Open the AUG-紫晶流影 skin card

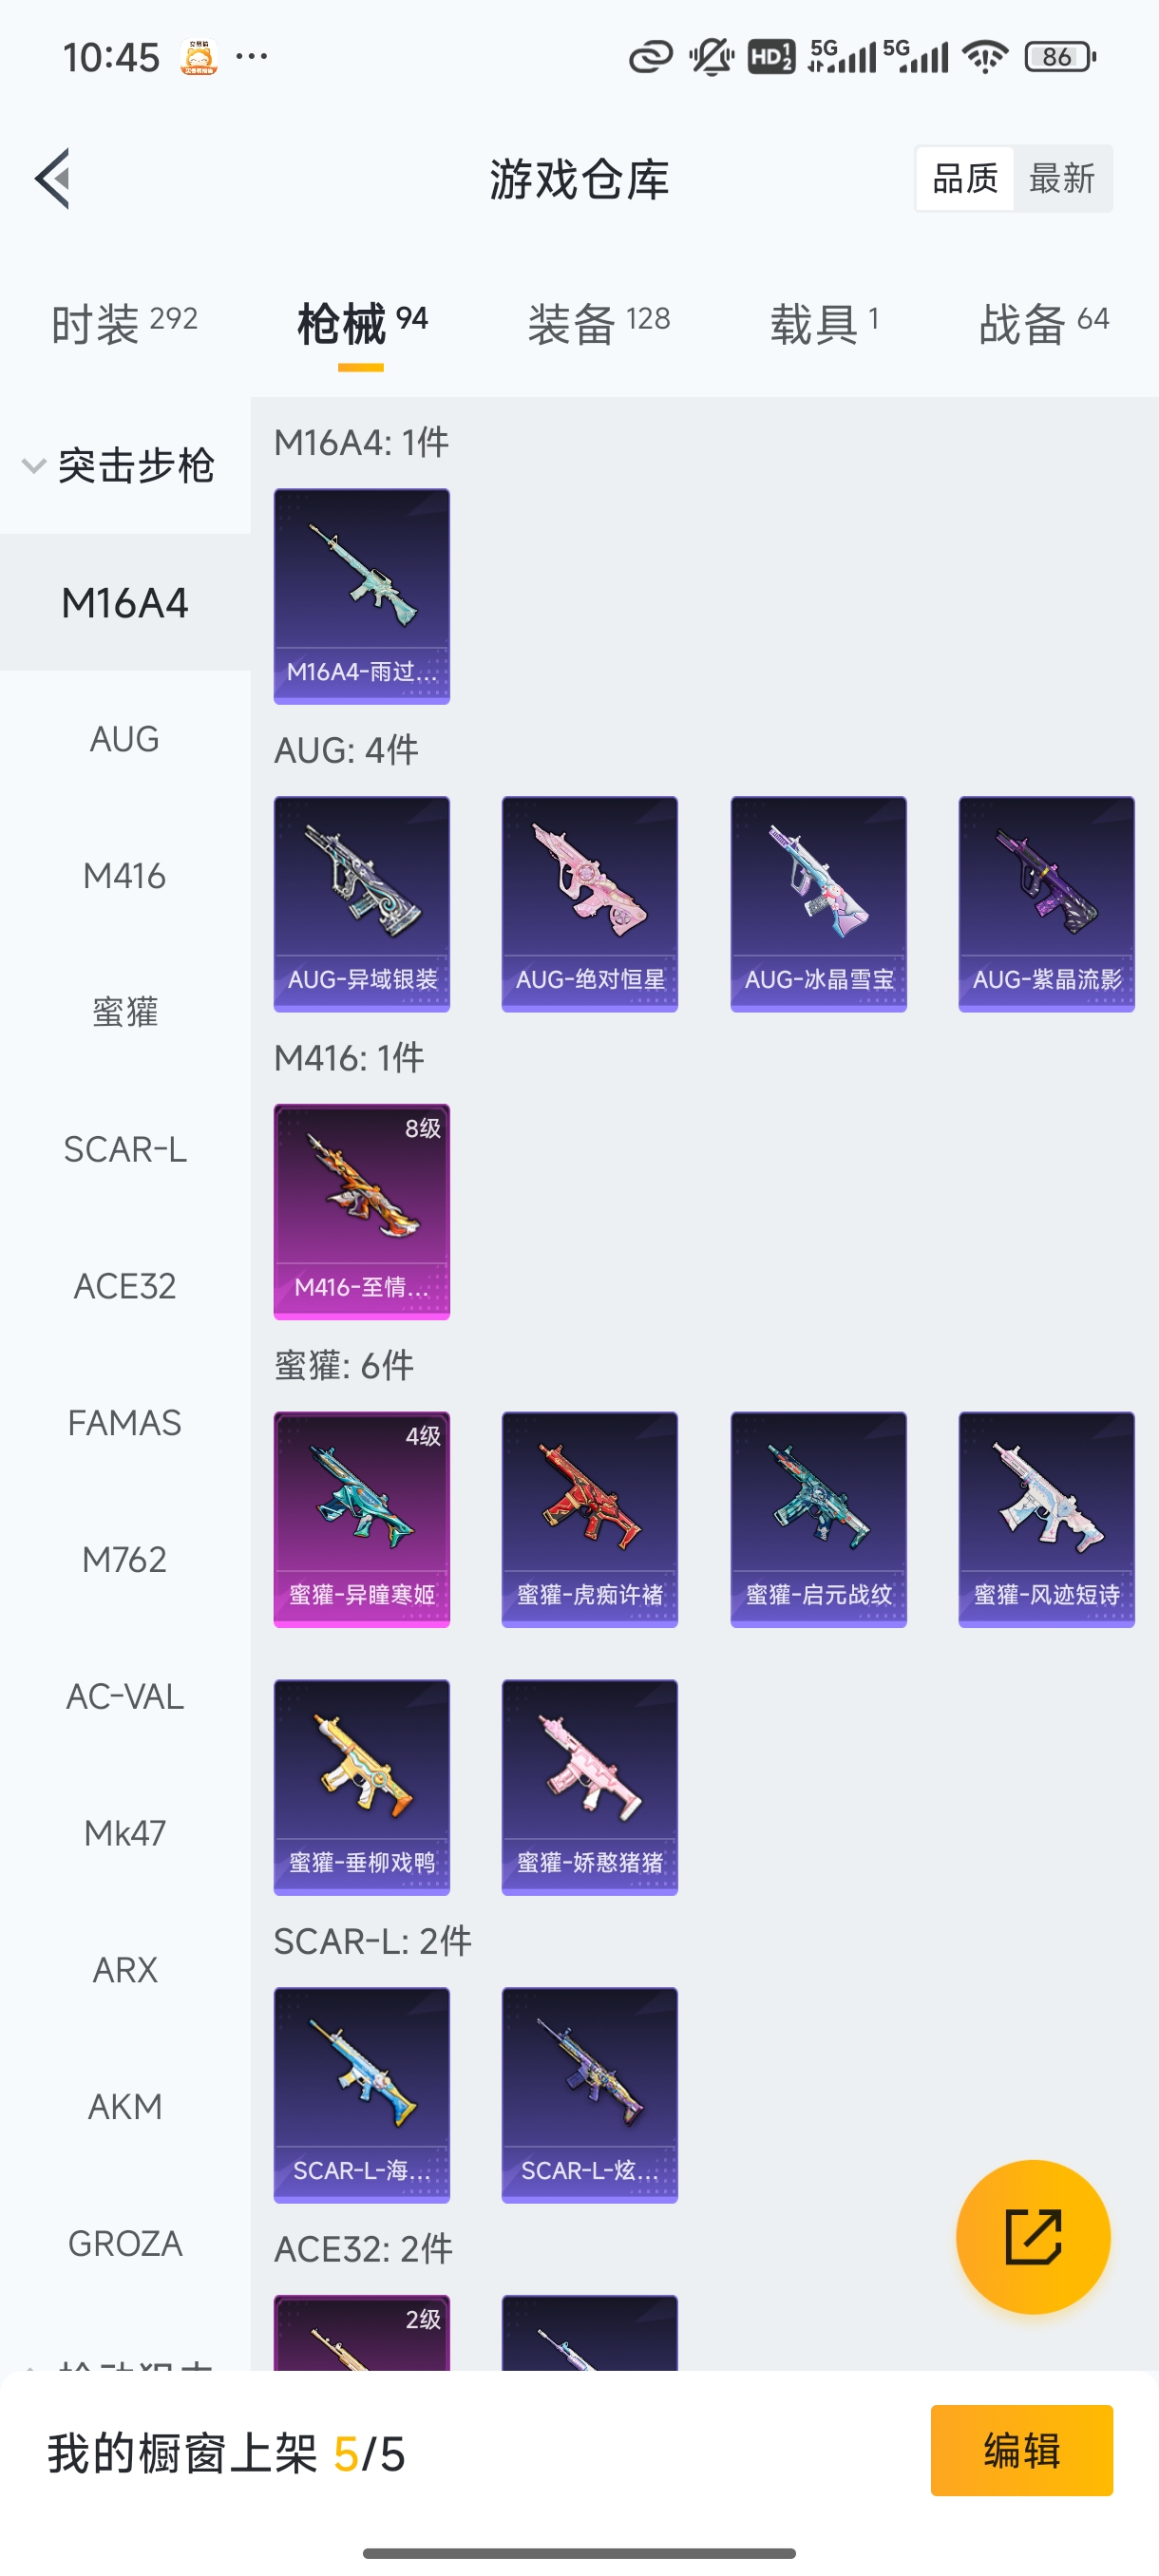click(1046, 904)
